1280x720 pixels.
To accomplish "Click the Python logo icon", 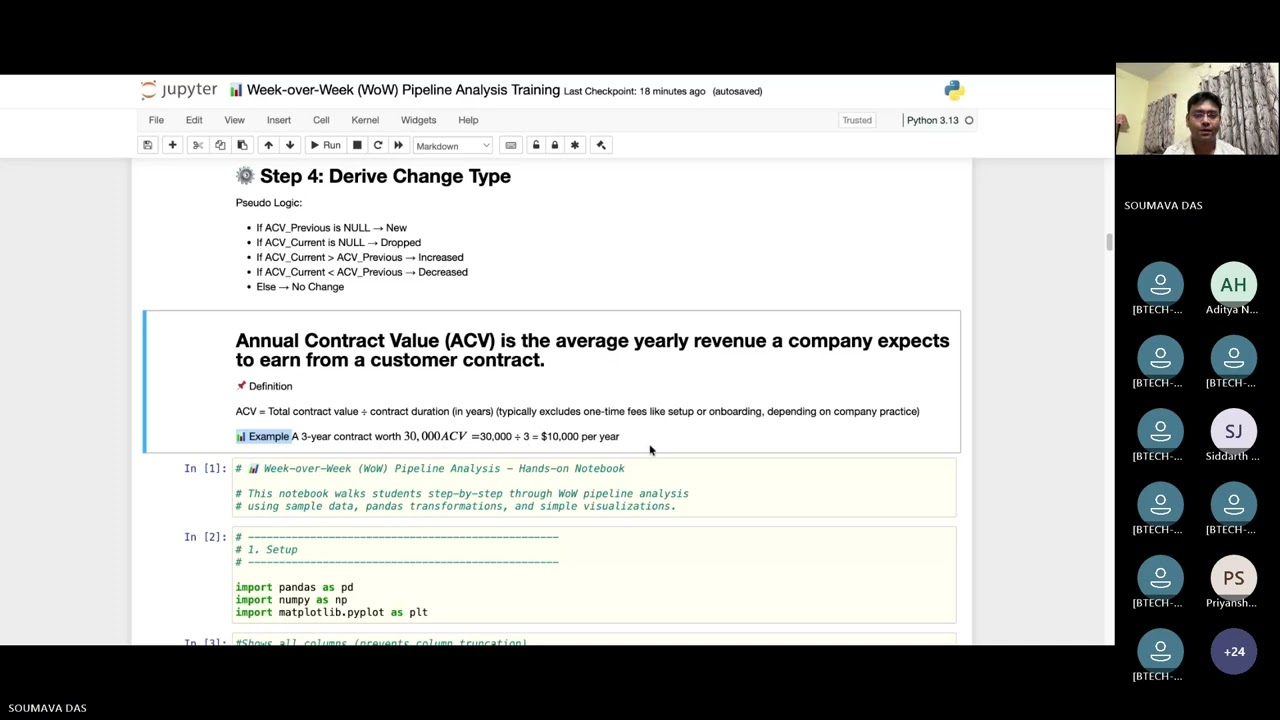I will click(954, 91).
